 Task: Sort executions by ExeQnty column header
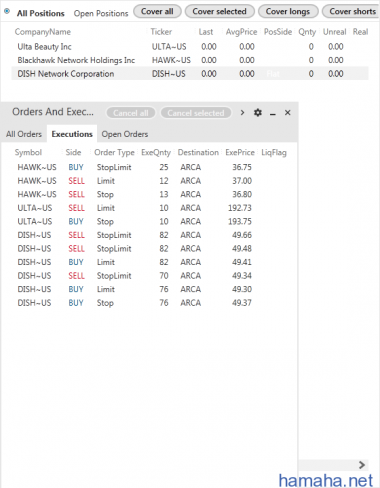point(156,152)
